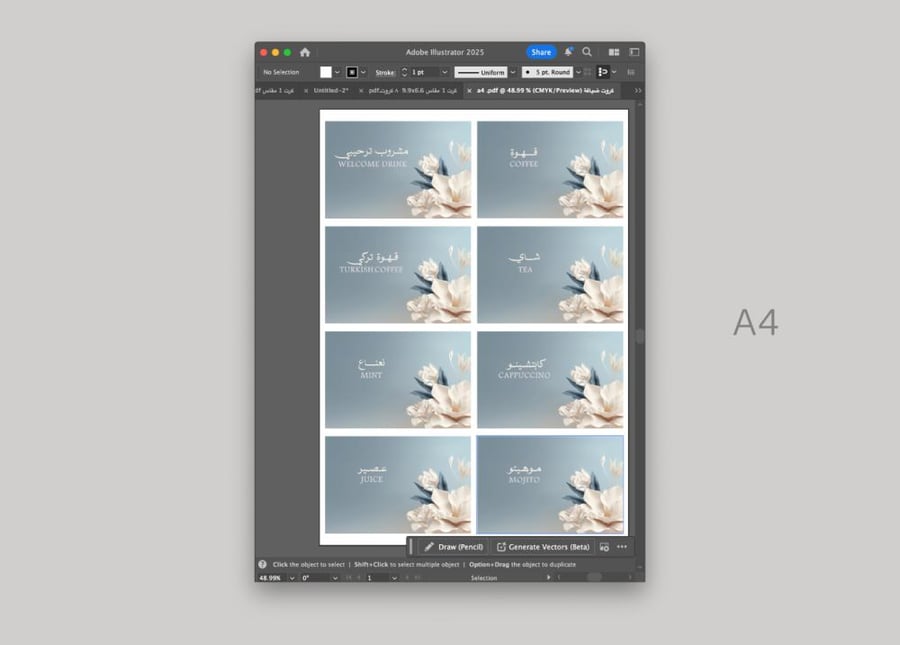The height and width of the screenshot is (645, 900).
Task: Select the Turkish Coffee card
Action: click(x=398, y=275)
